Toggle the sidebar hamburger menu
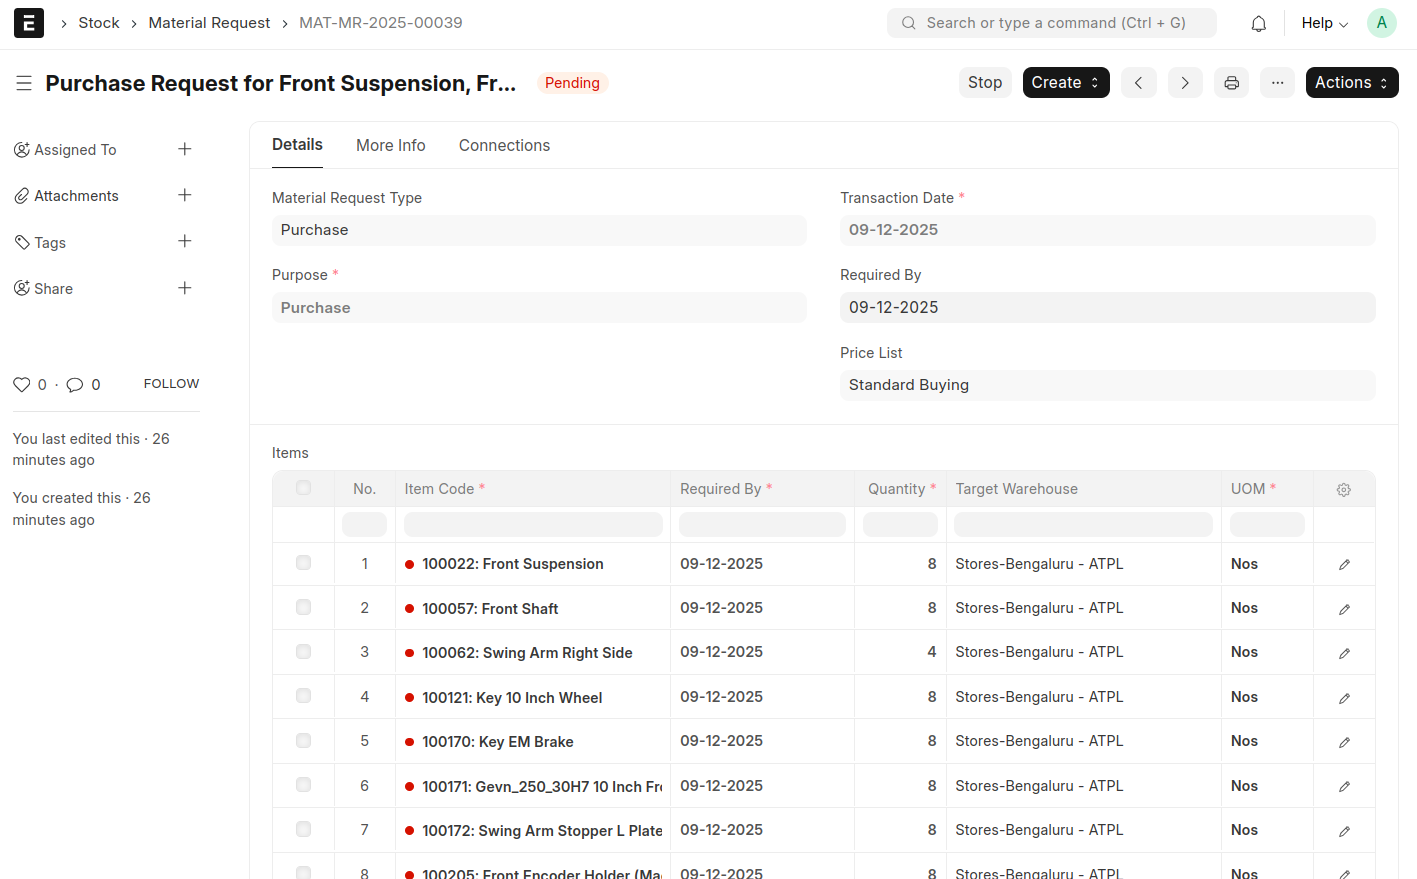The height and width of the screenshot is (879, 1417). tap(24, 83)
